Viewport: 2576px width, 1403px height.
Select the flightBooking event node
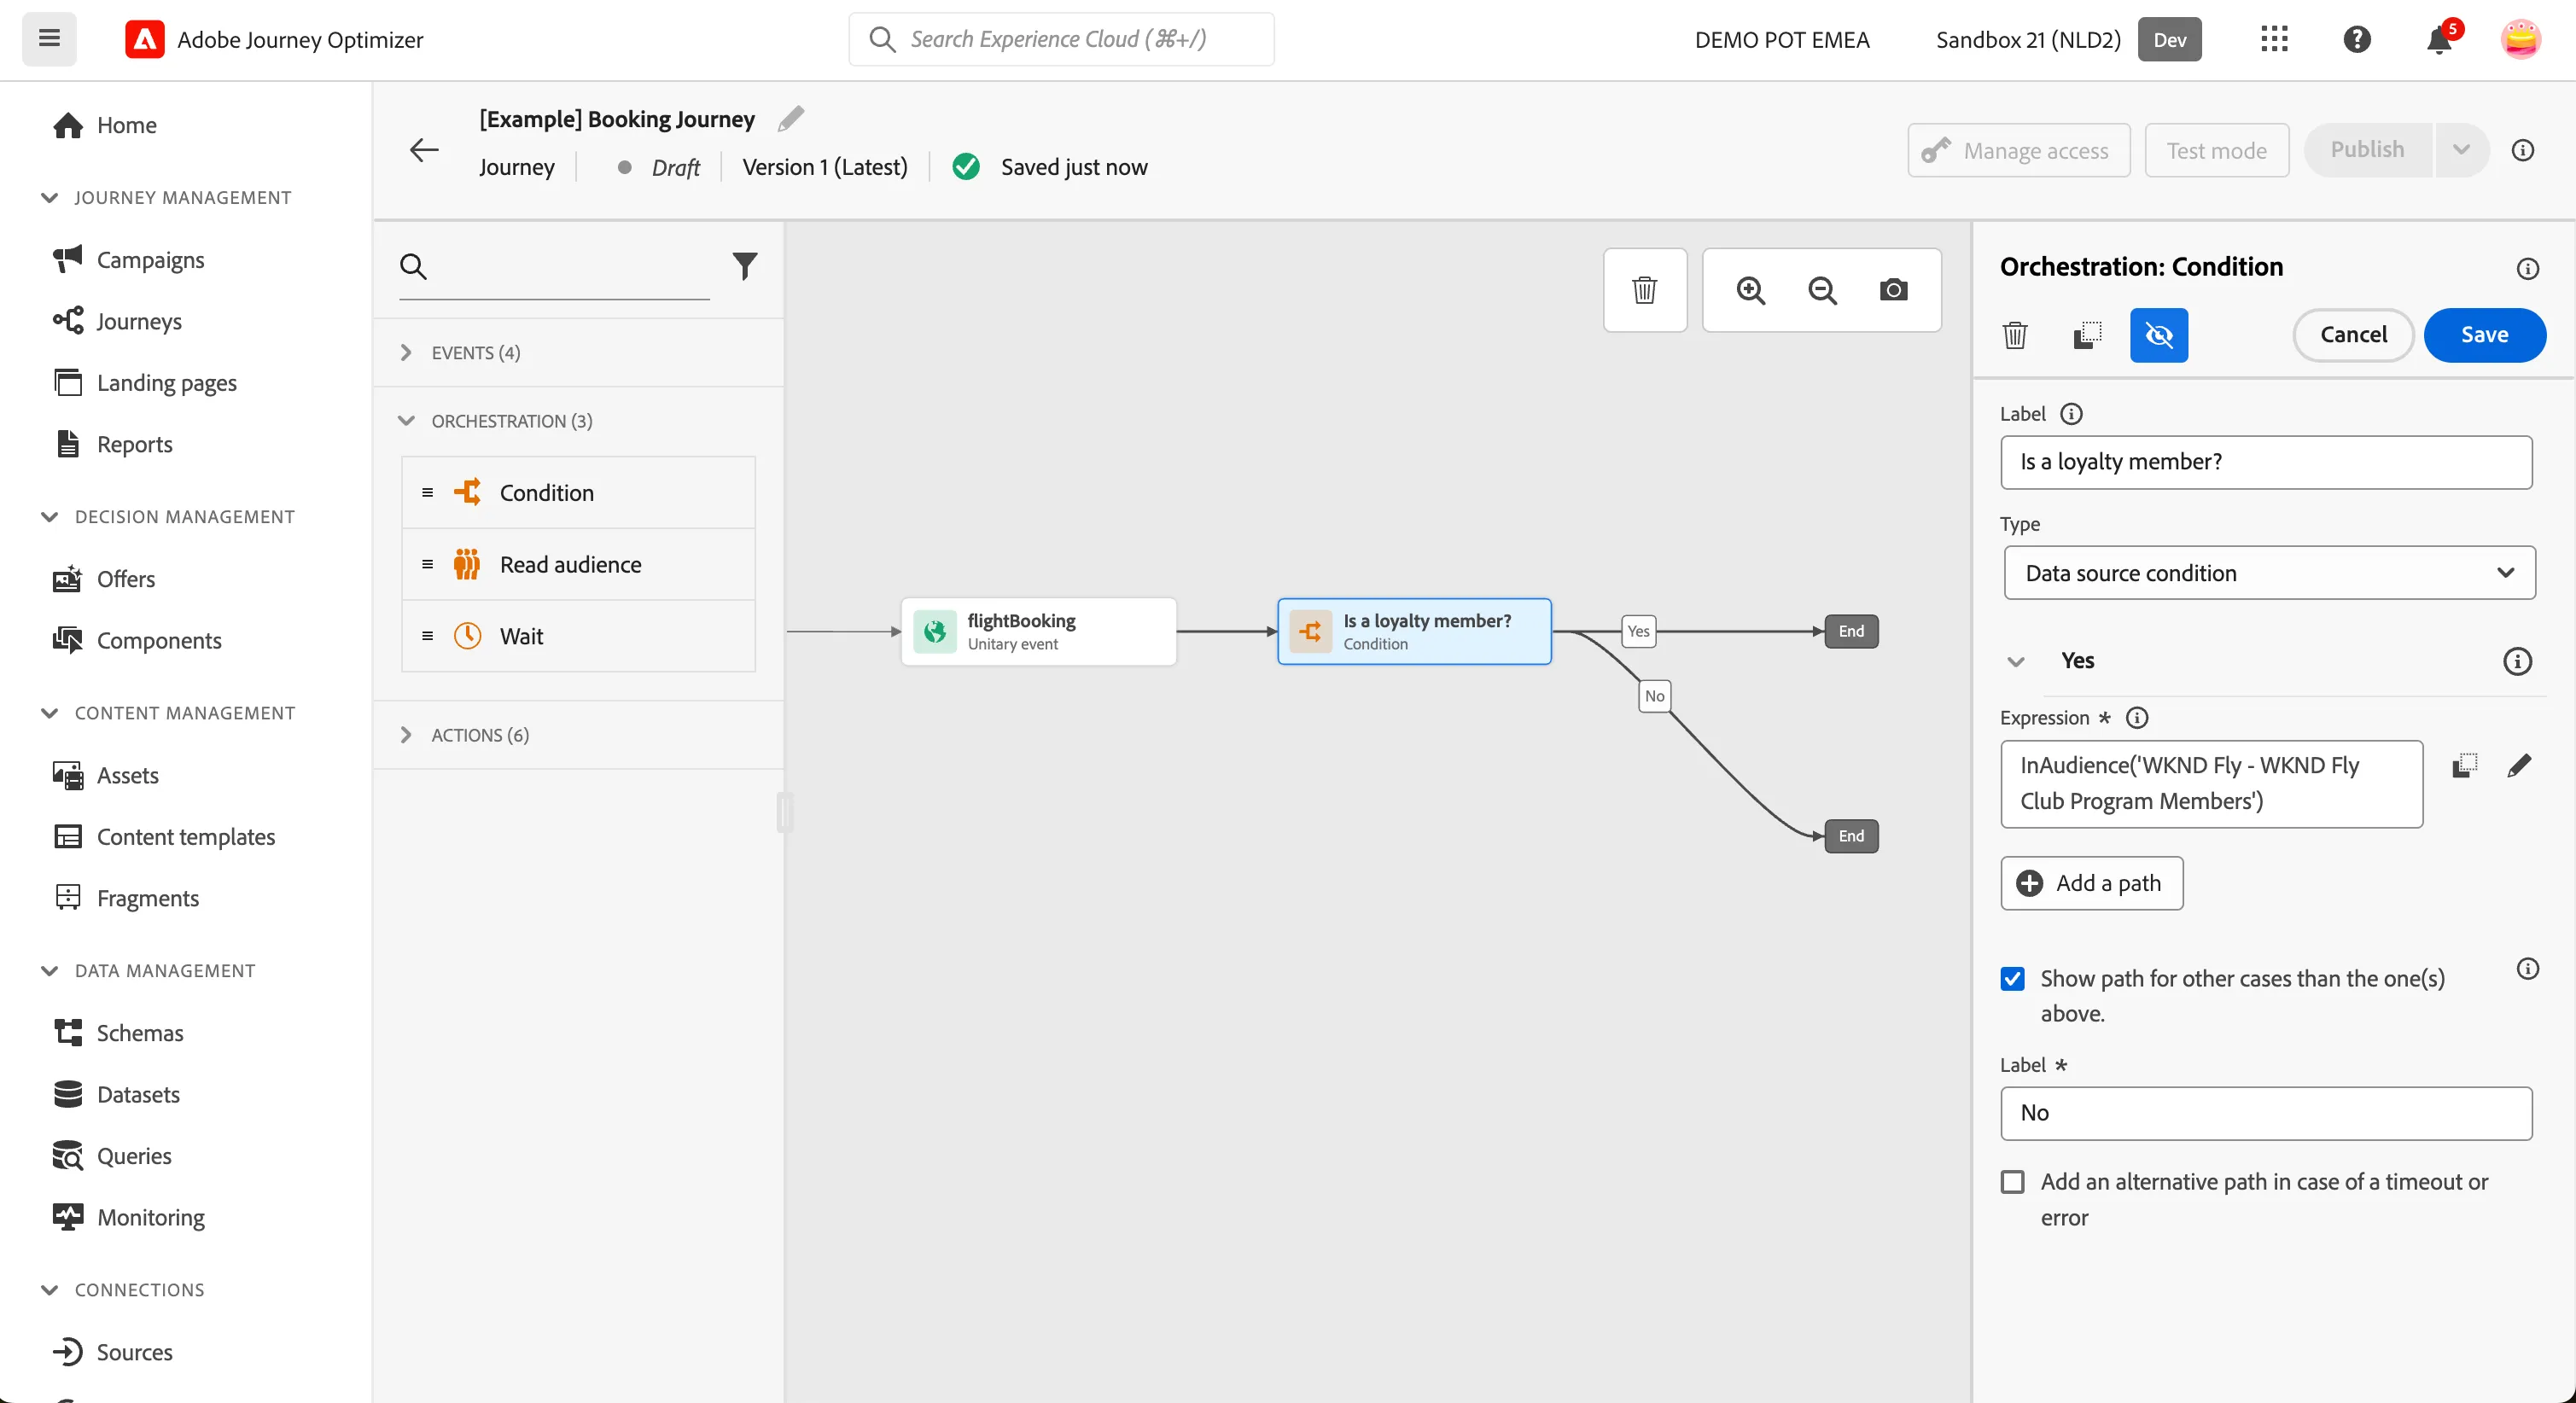[1038, 631]
